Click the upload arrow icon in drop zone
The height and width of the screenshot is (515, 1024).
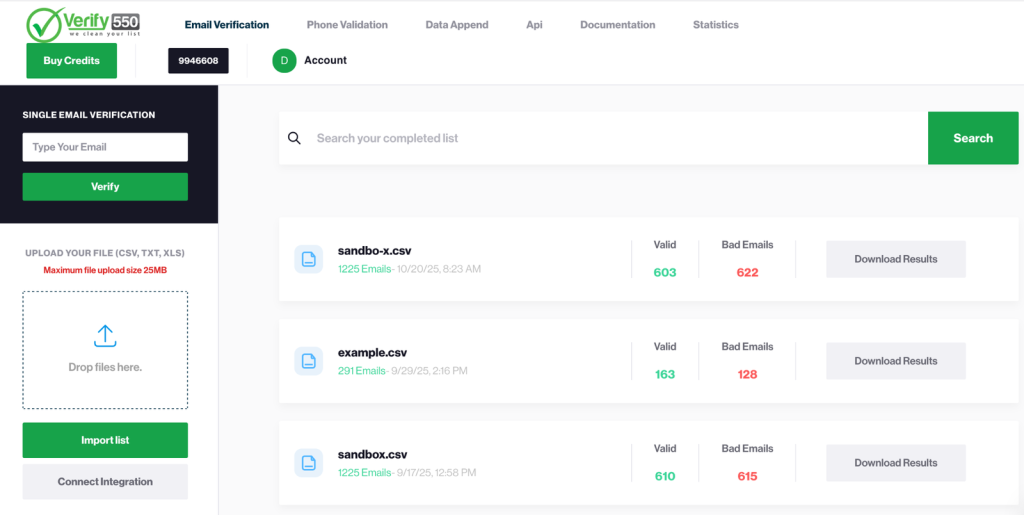[x=105, y=336]
